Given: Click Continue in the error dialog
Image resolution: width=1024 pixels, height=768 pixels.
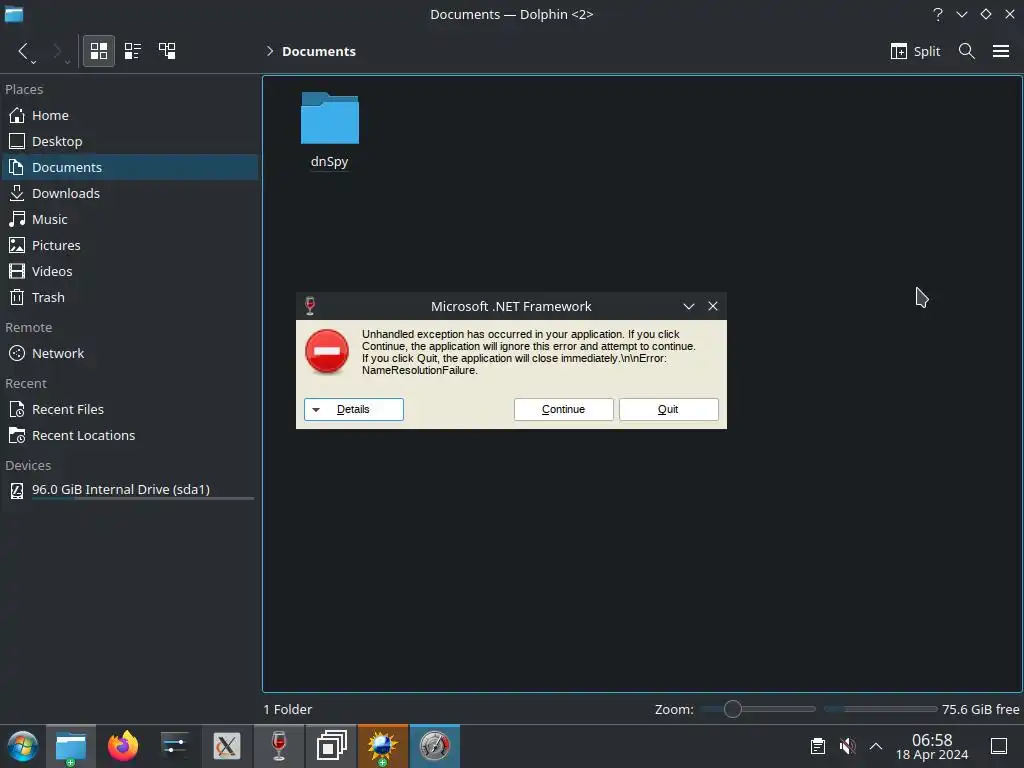Looking at the screenshot, I should 563,409.
